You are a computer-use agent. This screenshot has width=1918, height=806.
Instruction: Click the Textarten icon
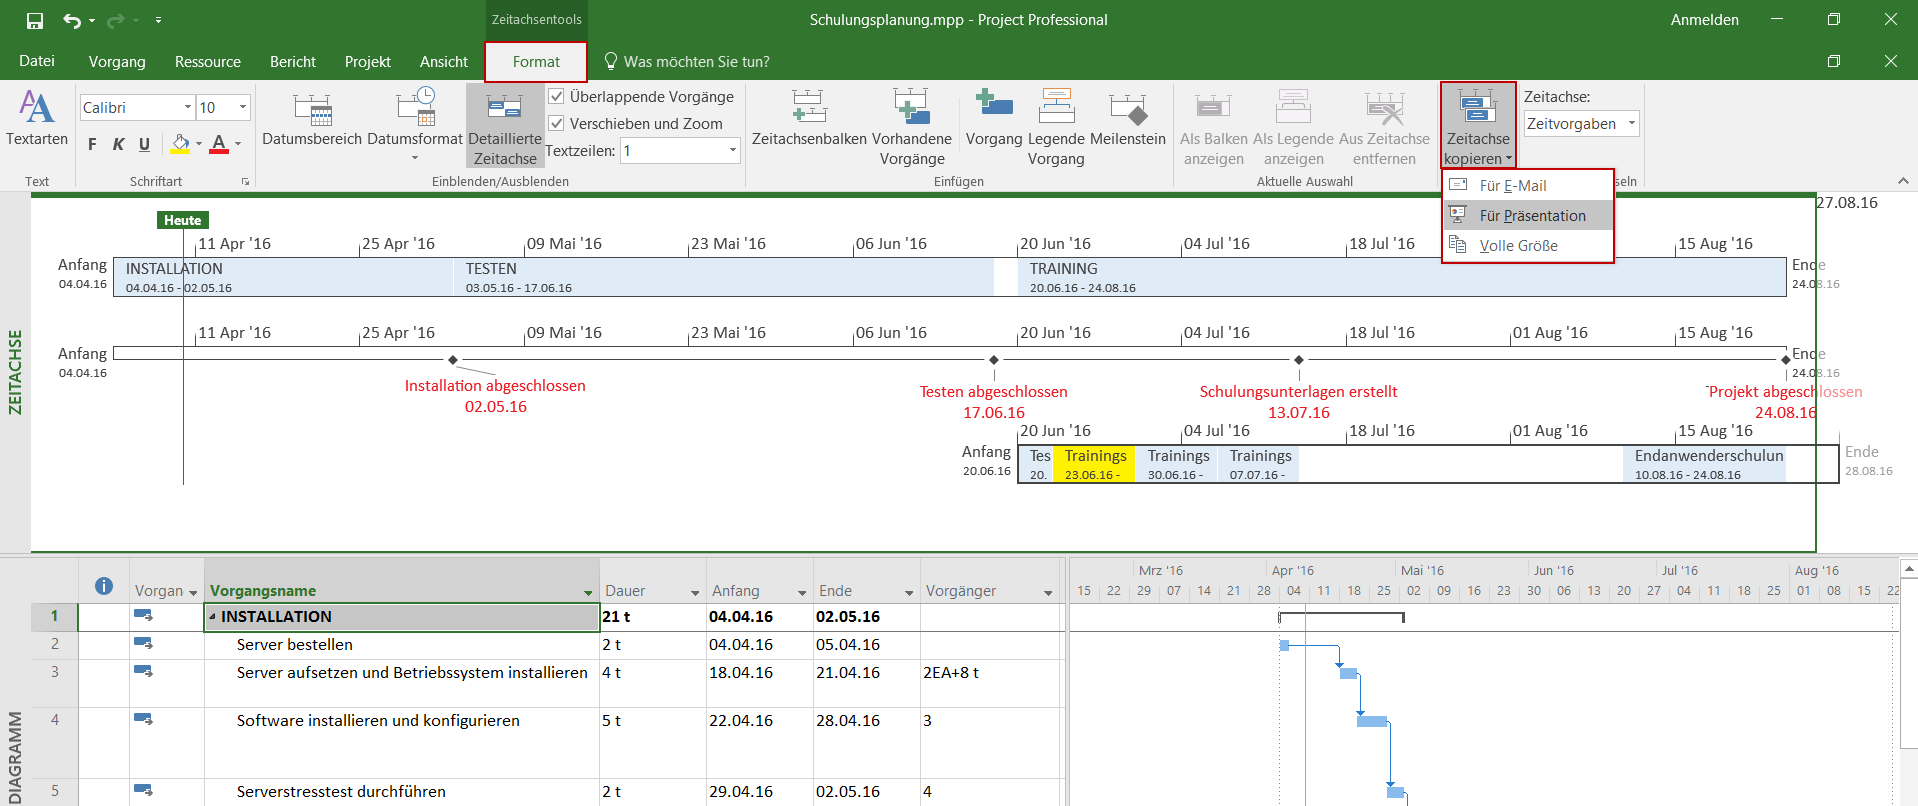click(37, 108)
